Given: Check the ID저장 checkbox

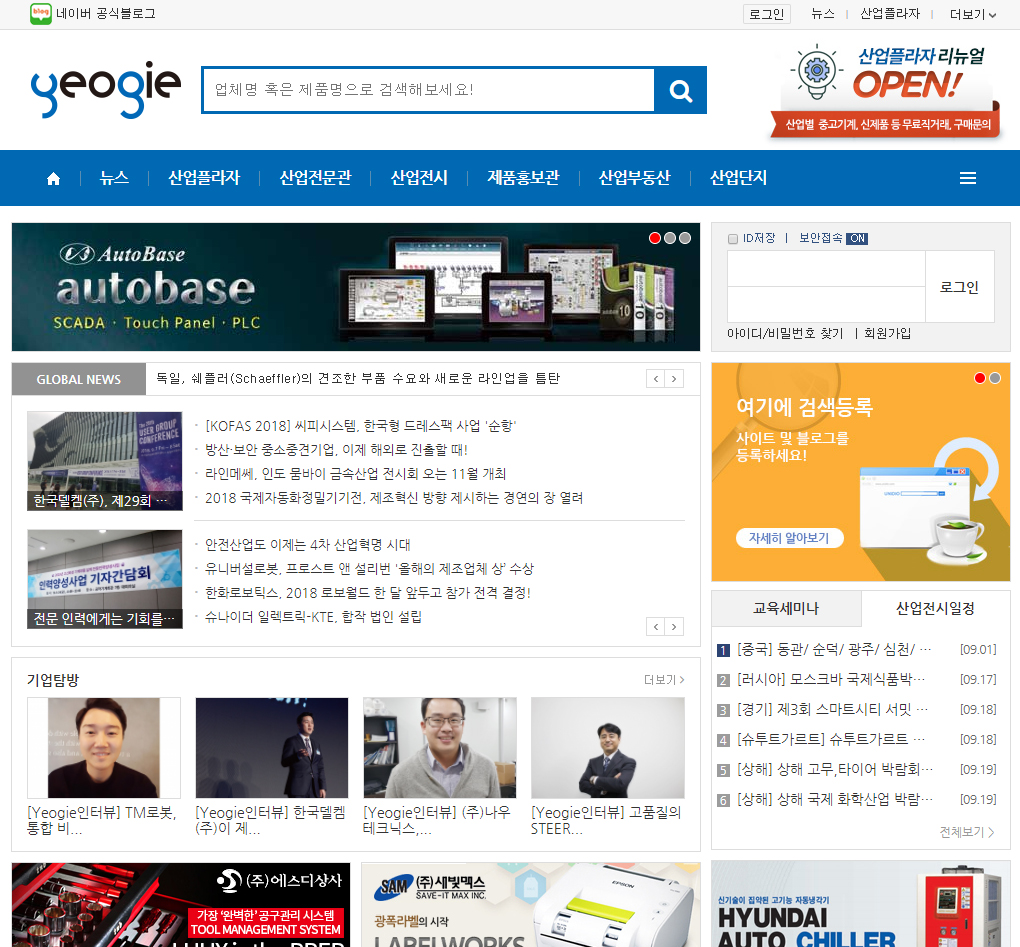Looking at the screenshot, I should coord(733,239).
